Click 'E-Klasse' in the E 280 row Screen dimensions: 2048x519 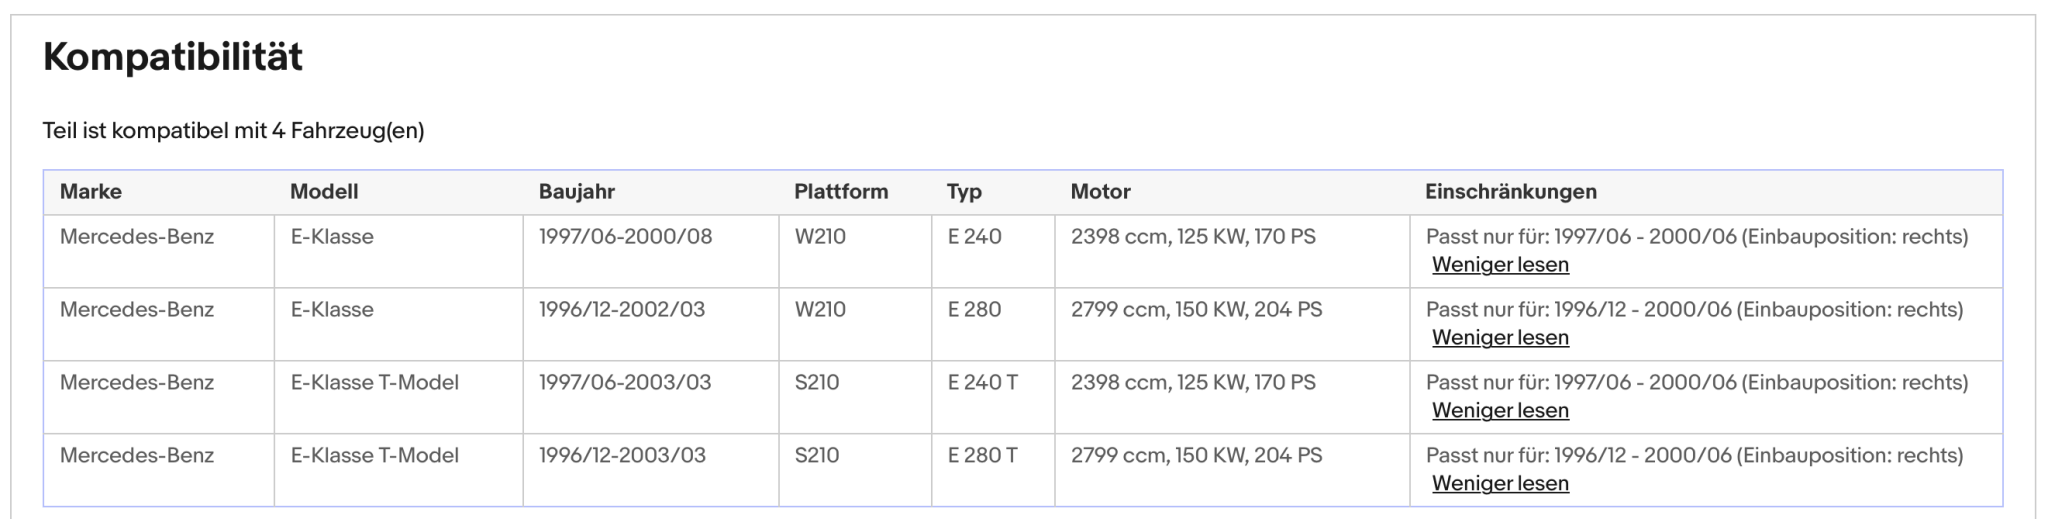tap(332, 310)
